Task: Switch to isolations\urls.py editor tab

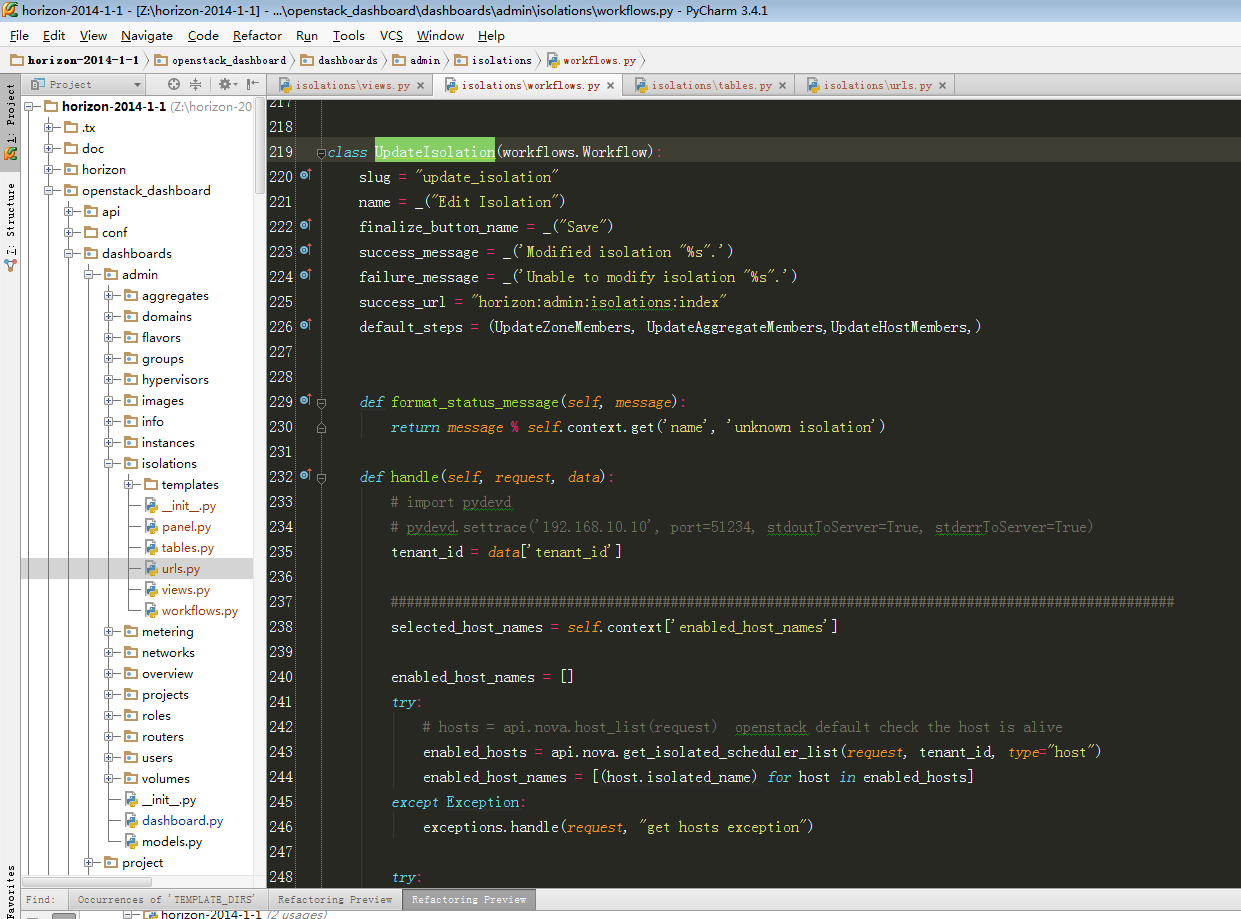Action: [877, 86]
